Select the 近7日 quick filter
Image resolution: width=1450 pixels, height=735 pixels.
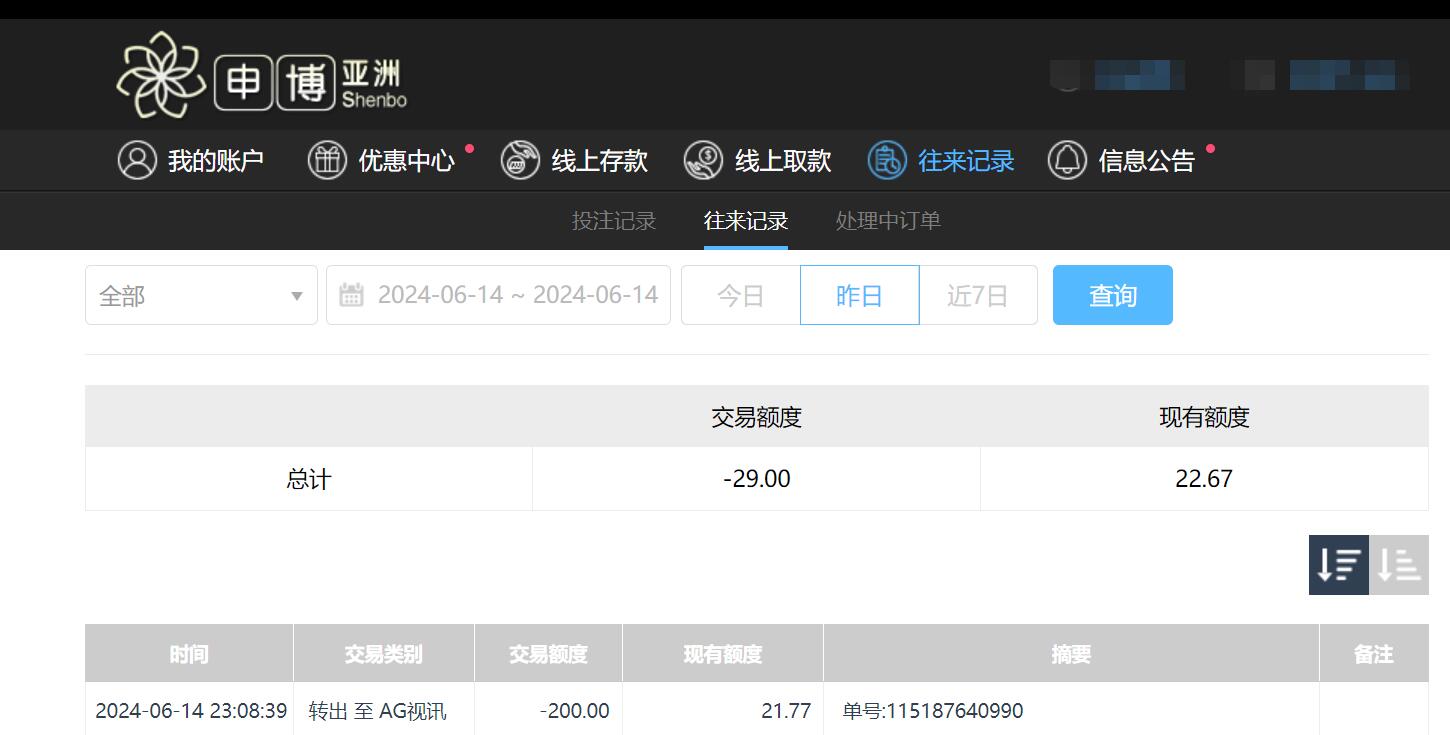tap(977, 294)
